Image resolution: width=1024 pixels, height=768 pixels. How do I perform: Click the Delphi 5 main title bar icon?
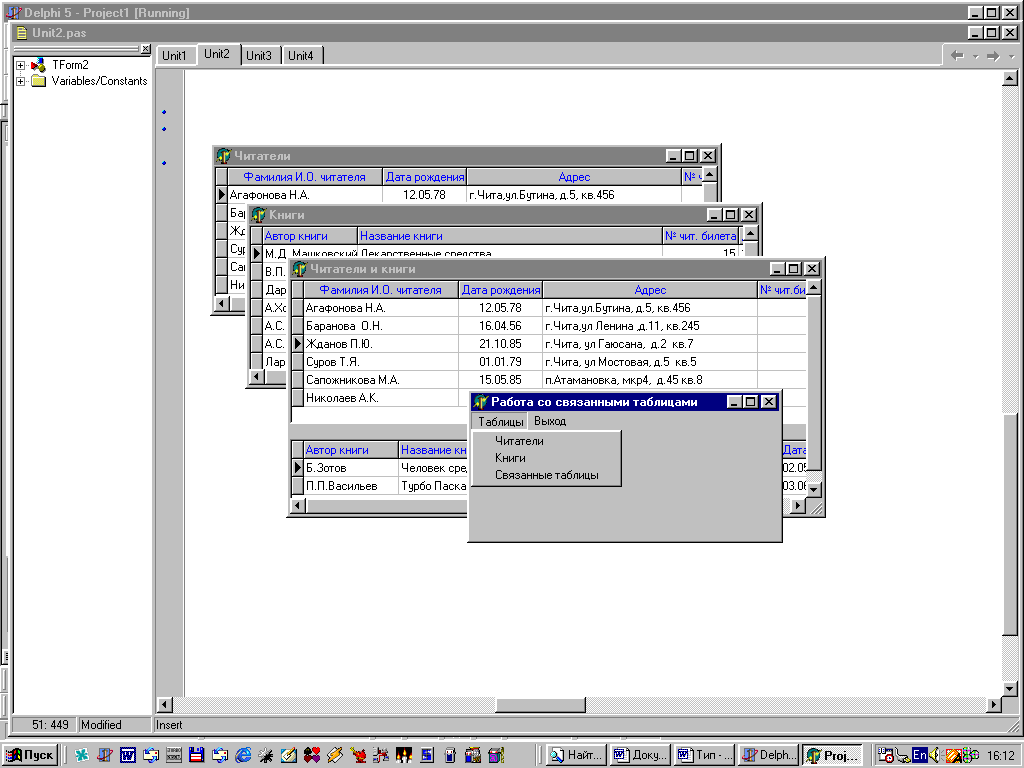coord(13,12)
